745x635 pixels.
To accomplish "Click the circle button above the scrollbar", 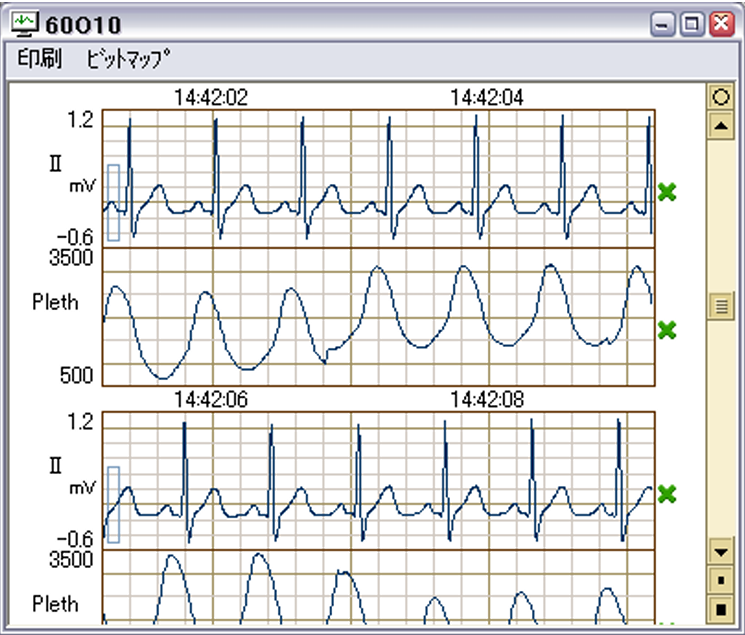I will (719, 98).
